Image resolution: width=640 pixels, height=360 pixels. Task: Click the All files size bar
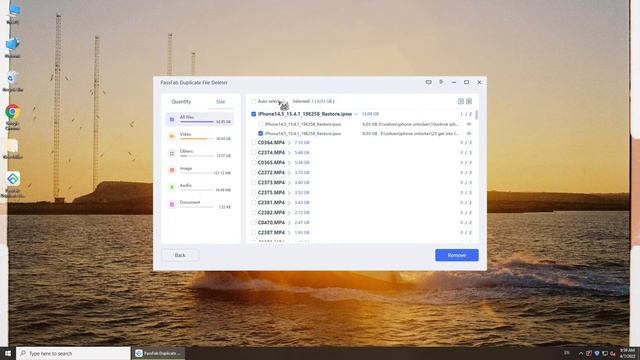(197, 122)
